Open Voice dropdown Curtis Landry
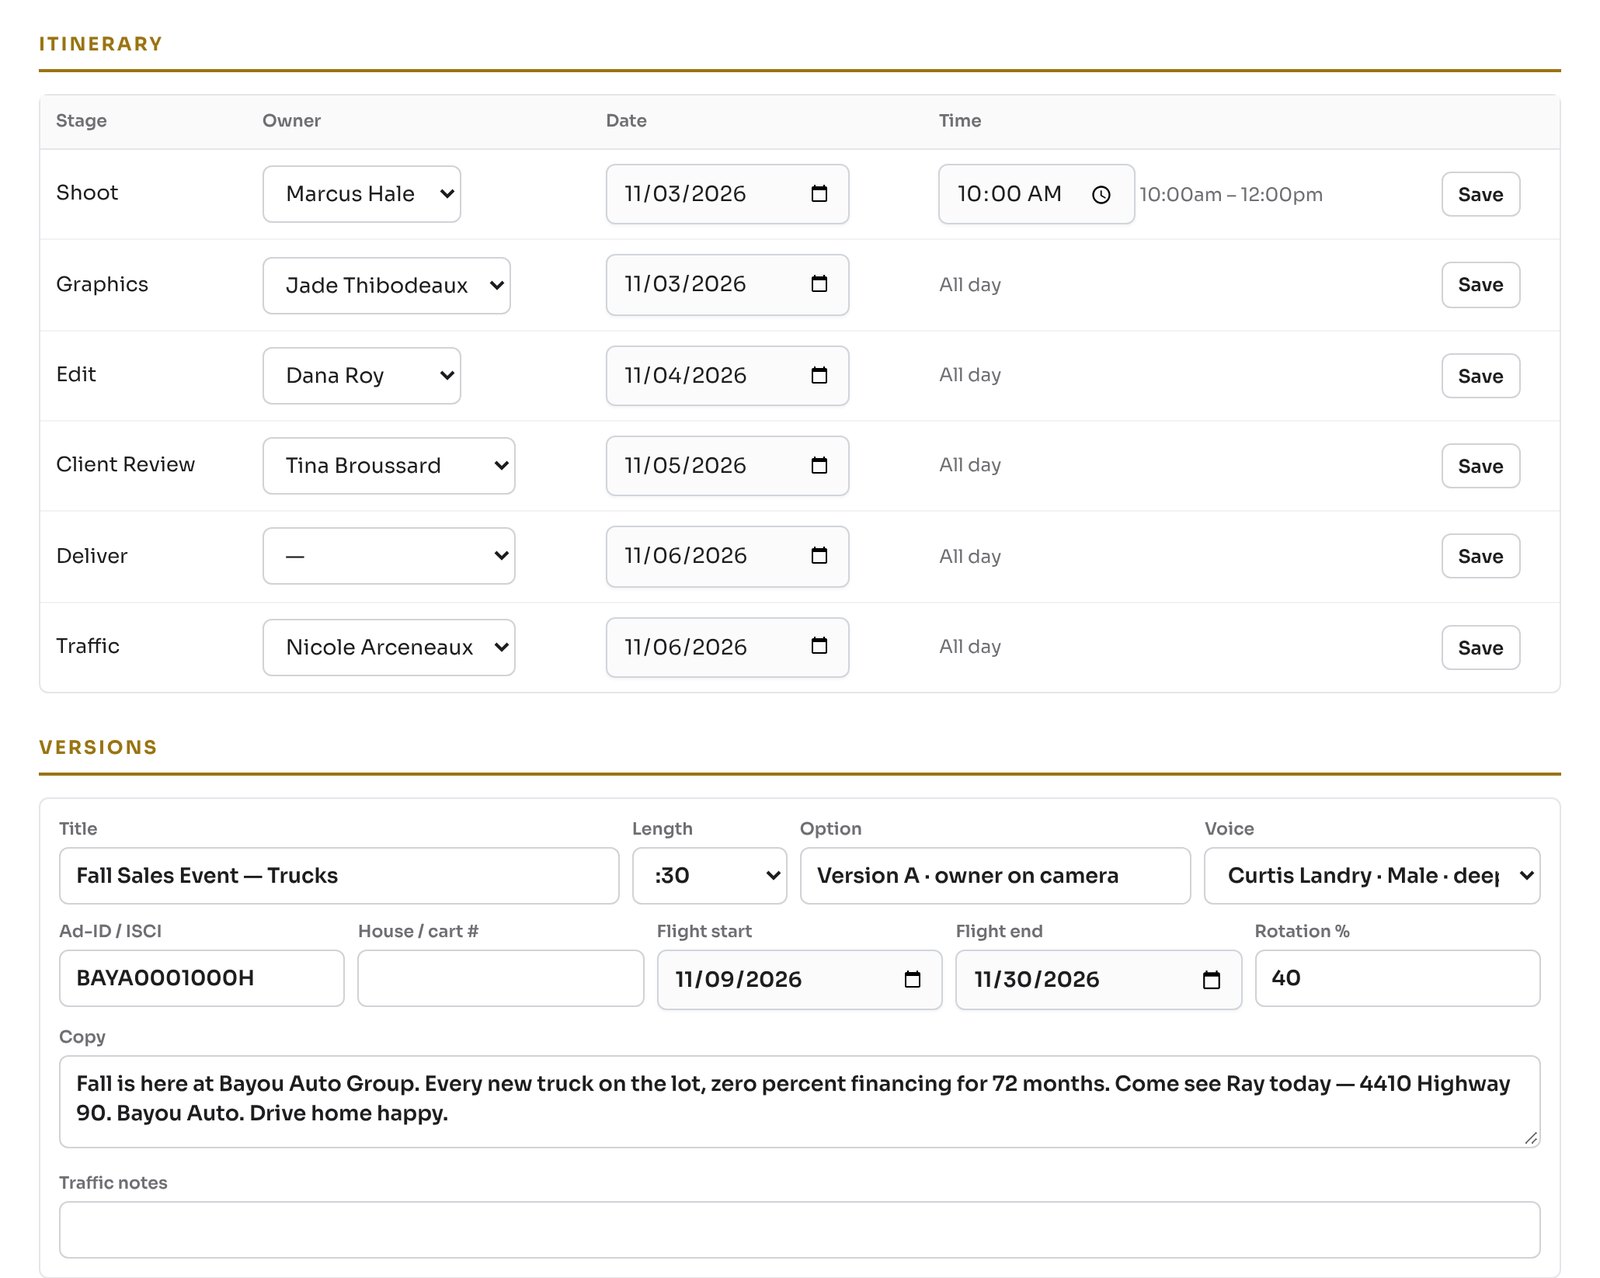1600x1278 pixels. [x=1372, y=876]
